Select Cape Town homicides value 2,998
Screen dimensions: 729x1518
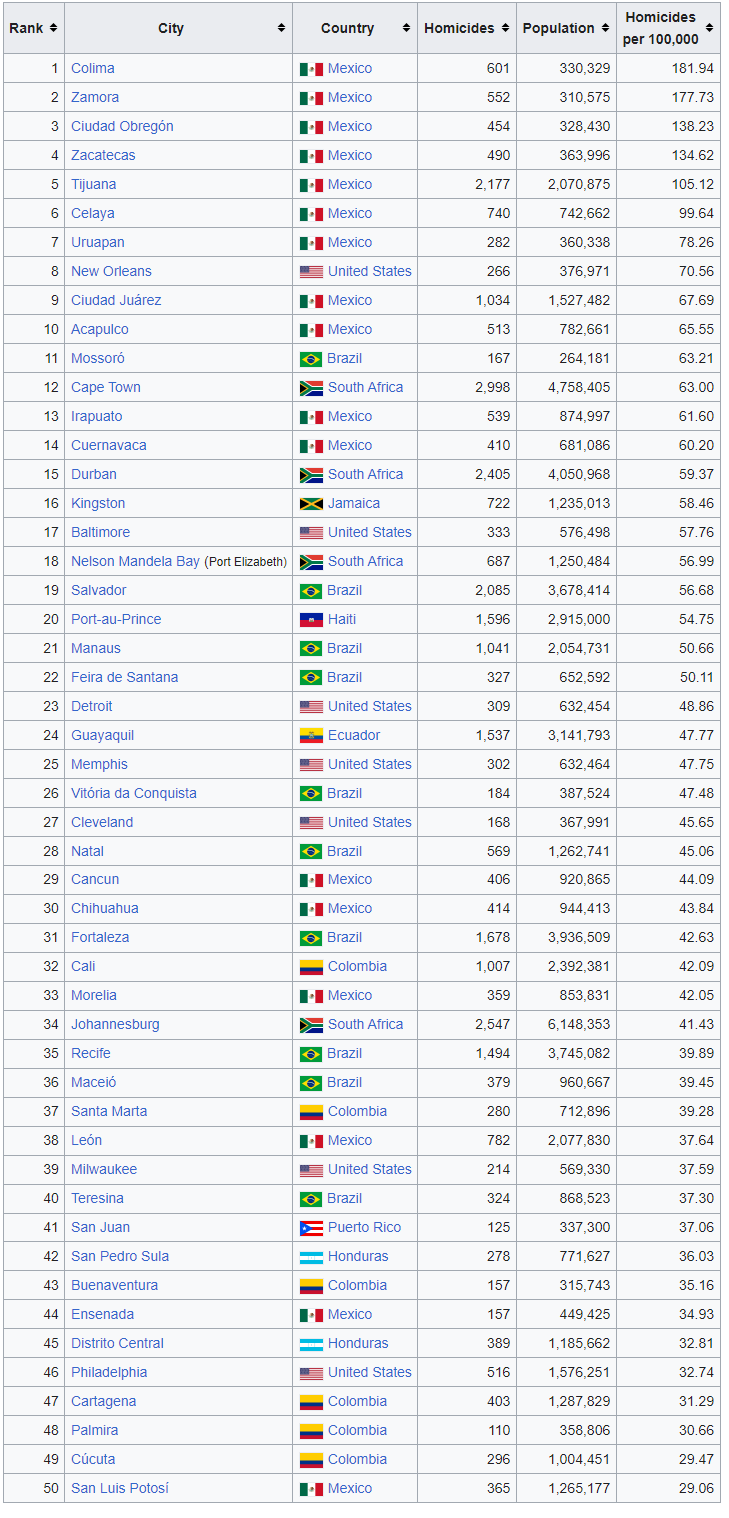pyautogui.click(x=492, y=387)
